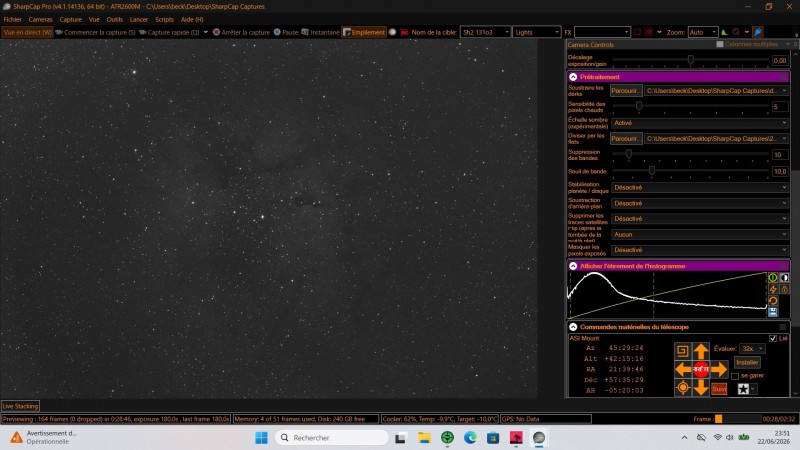Screen dimensions: 800x450
Task: Open the Soustraction d'arrière-plan dropdown
Action: [x=699, y=203]
